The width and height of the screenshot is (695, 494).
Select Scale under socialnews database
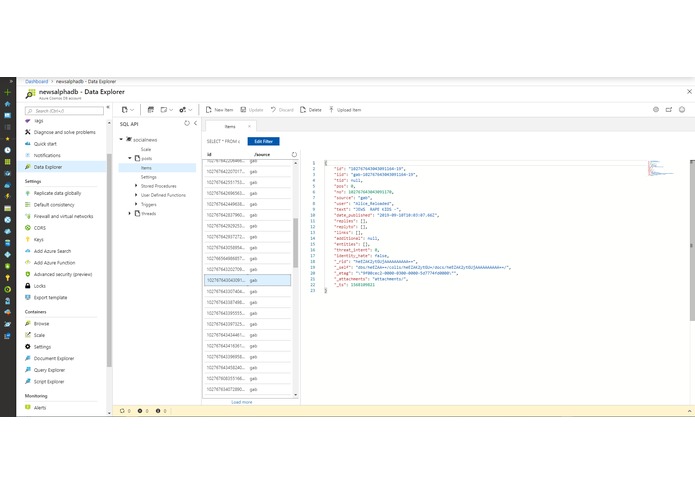click(x=146, y=149)
